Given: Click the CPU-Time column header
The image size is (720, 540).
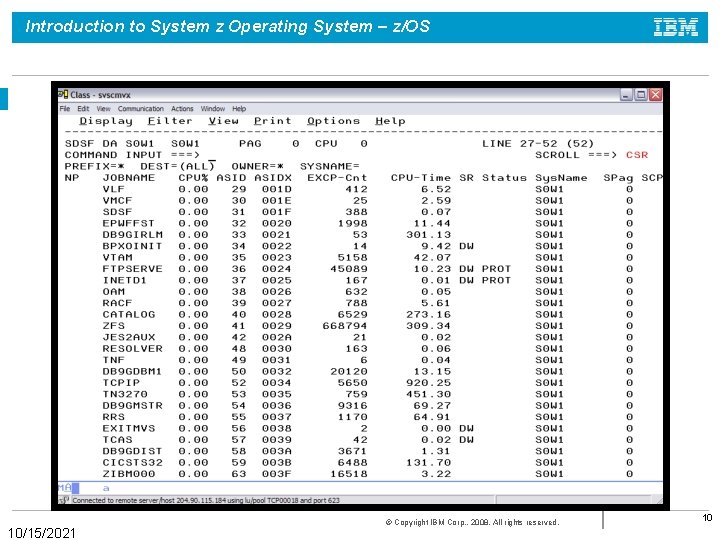Looking at the screenshot, I should click(x=421, y=178).
